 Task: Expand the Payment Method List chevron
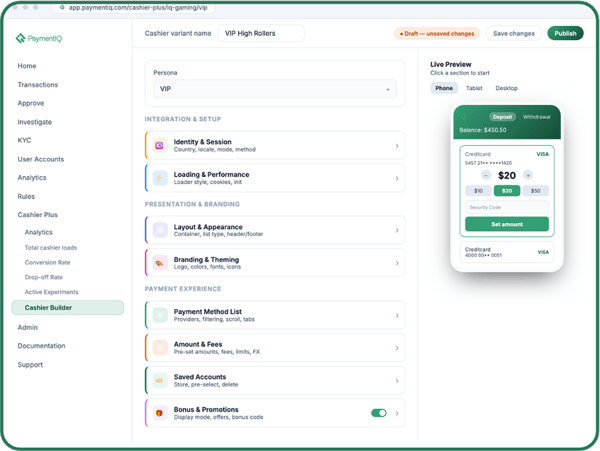point(397,316)
